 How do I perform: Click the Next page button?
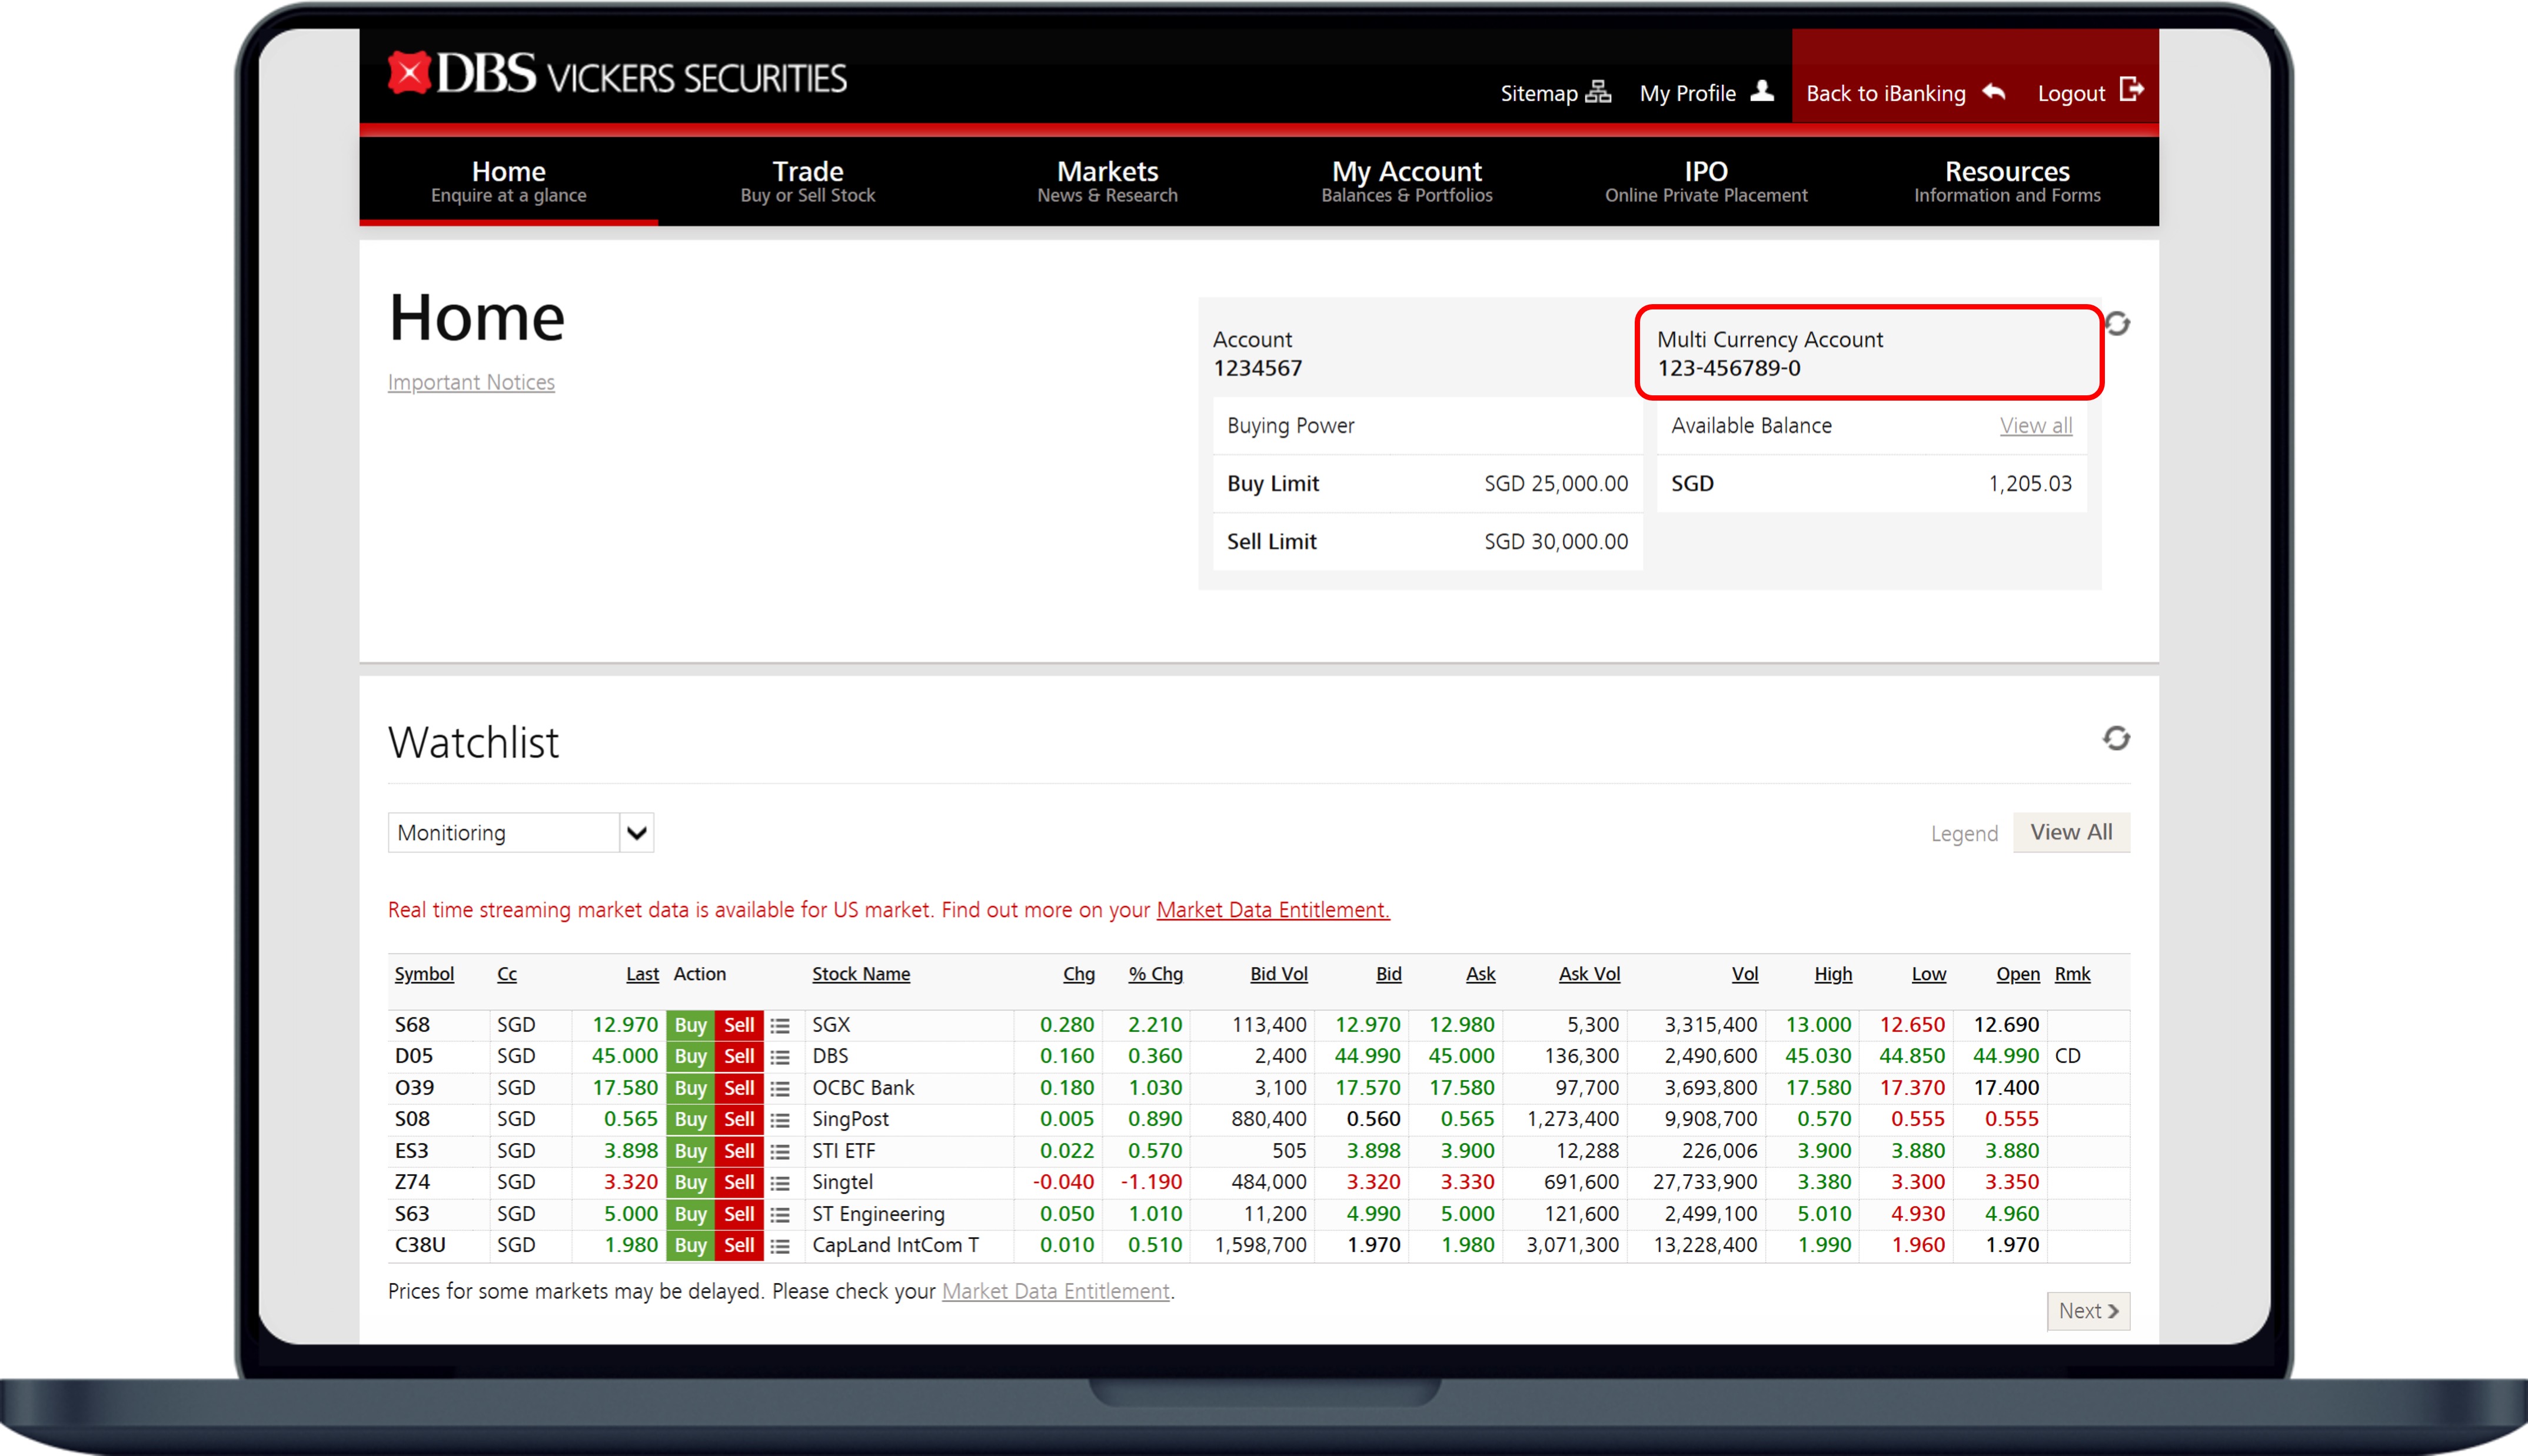click(2088, 1311)
